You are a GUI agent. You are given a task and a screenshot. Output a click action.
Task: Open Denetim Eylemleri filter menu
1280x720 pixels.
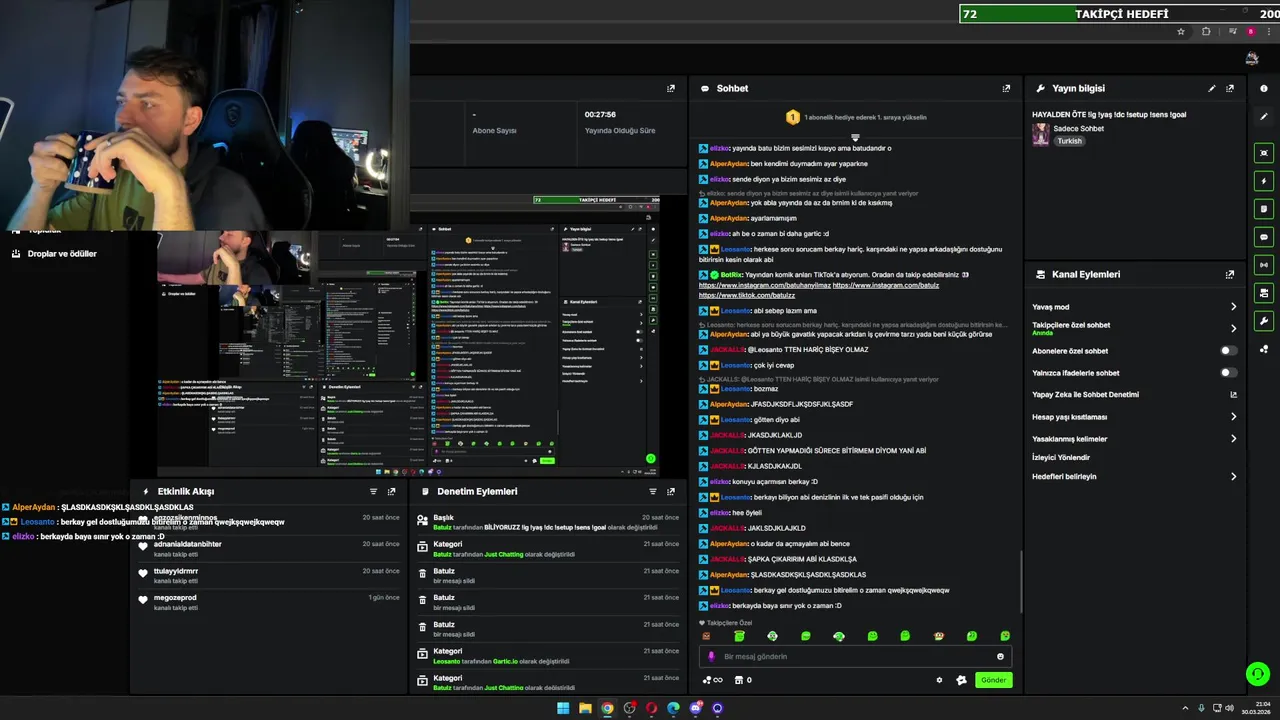tap(653, 491)
